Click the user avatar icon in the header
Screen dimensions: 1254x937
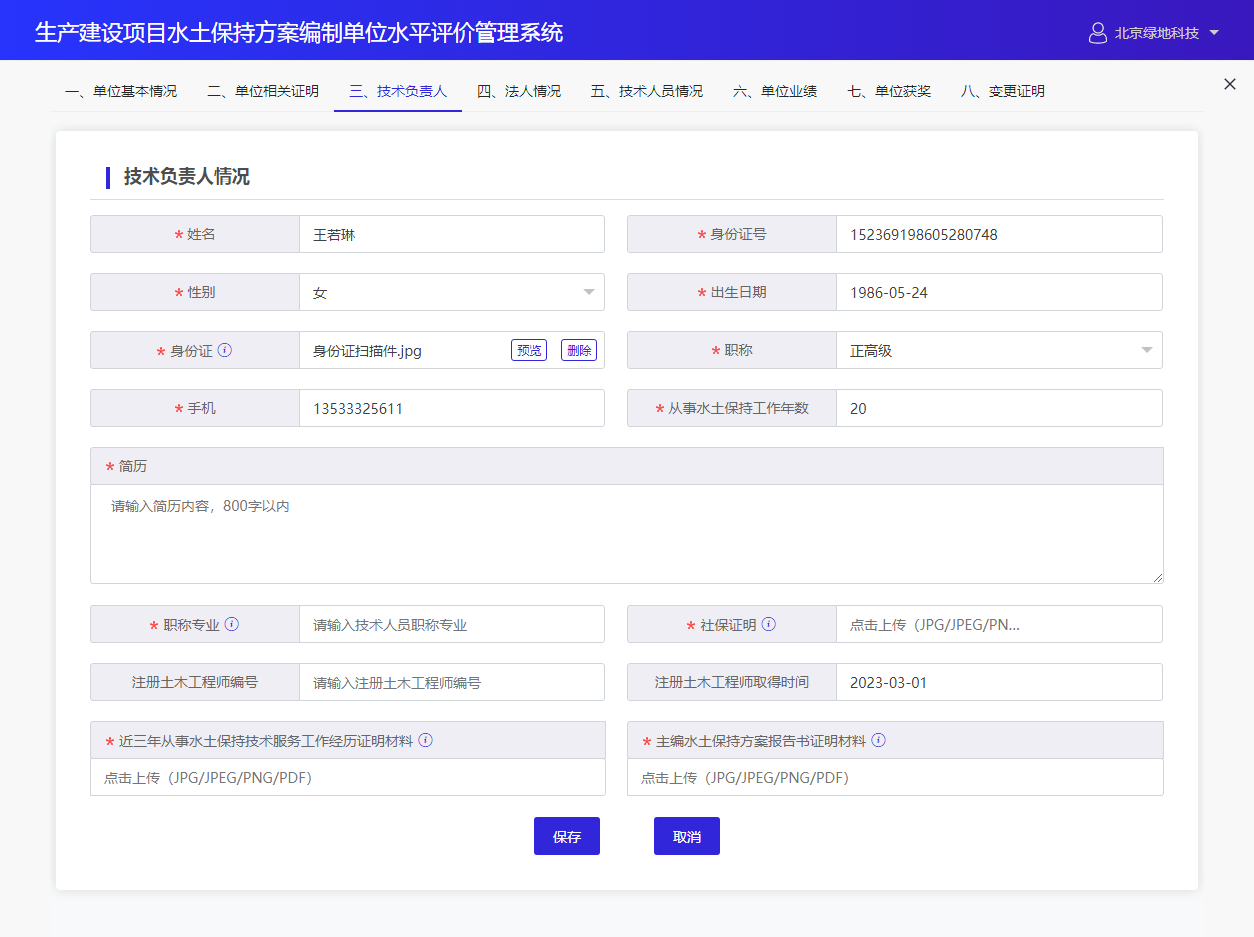click(1096, 32)
